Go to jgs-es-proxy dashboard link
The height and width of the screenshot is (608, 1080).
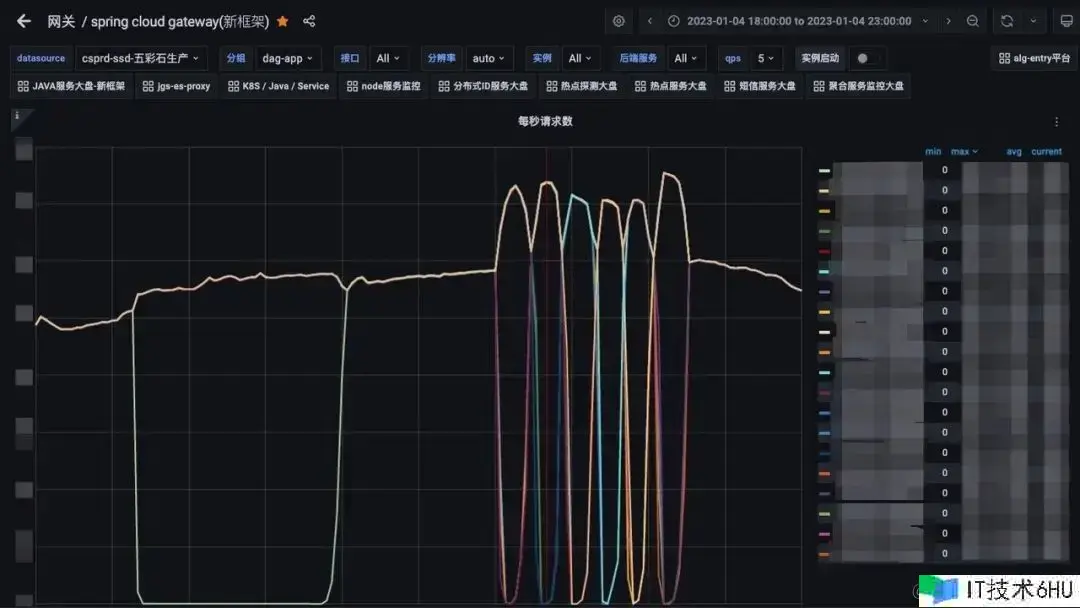click(x=176, y=86)
